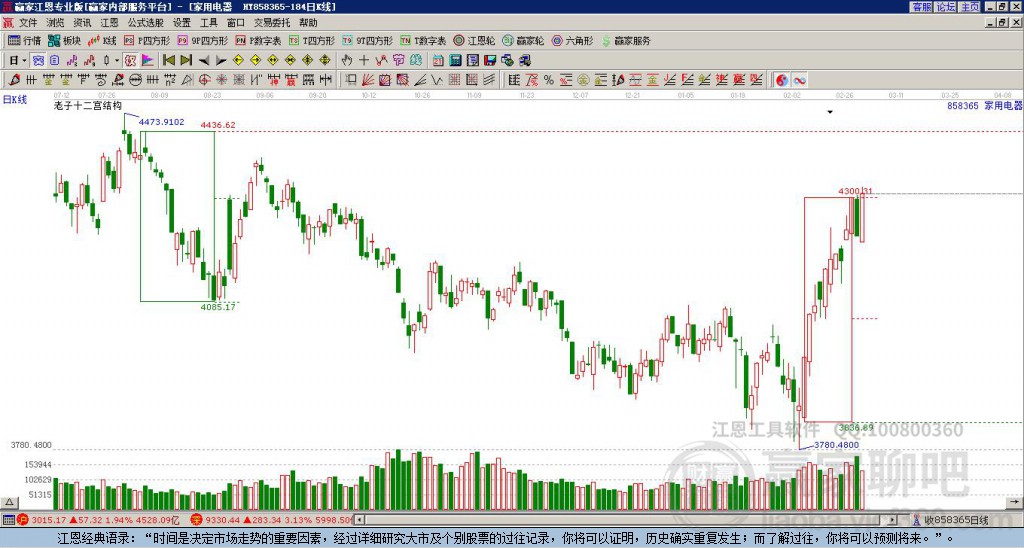This screenshot has height=548, width=1024.
Task: Click the 4085.17 green level label
Action: [x=218, y=306]
